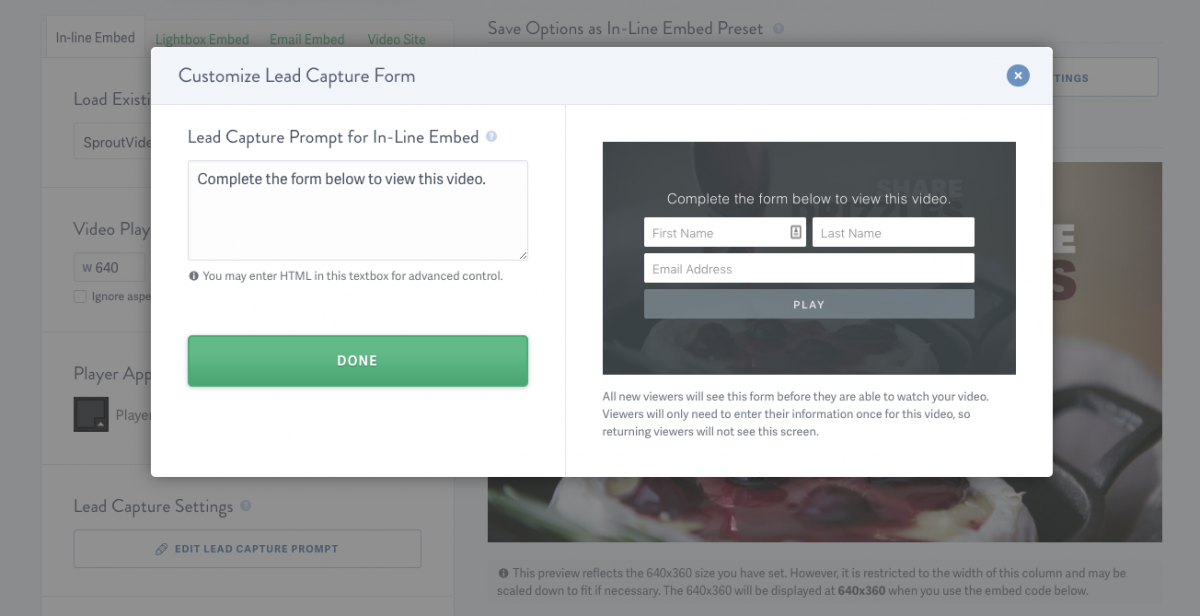The height and width of the screenshot is (616, 1200).
Task: Open the Email Embed tab
Action: (x=306, y=40)
